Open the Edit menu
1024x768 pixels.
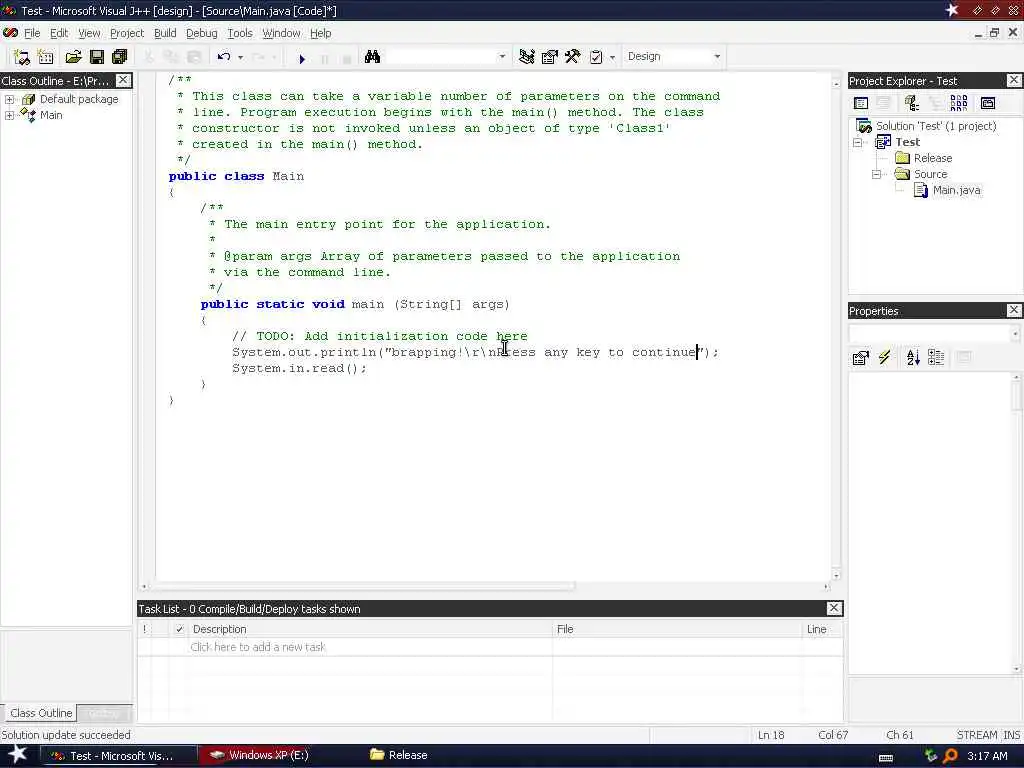[59, 33]
